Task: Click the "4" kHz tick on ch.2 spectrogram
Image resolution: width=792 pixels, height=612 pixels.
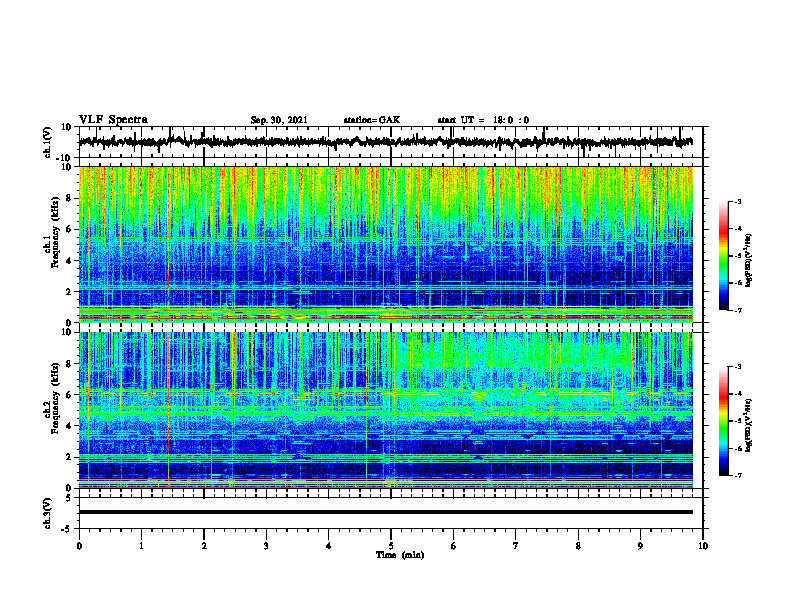Action: point(70,426)
